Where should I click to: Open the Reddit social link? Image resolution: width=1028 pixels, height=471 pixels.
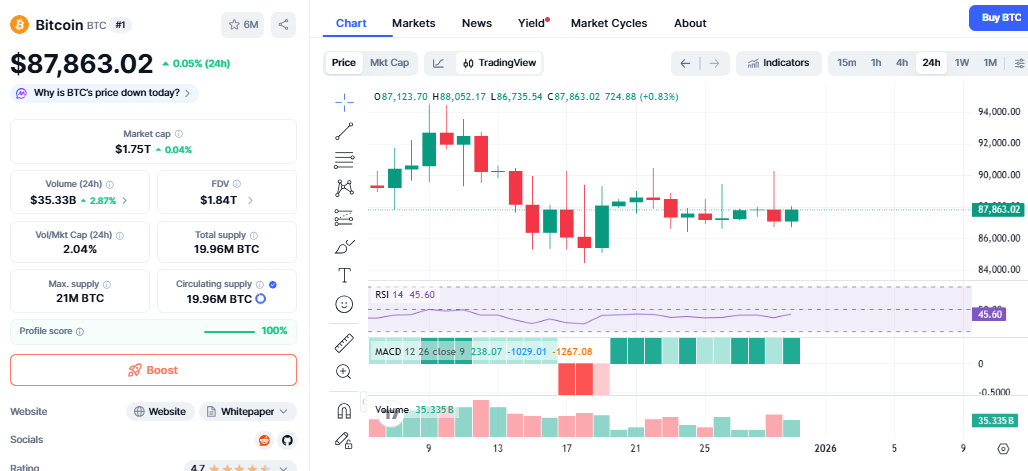click(265, 440)
